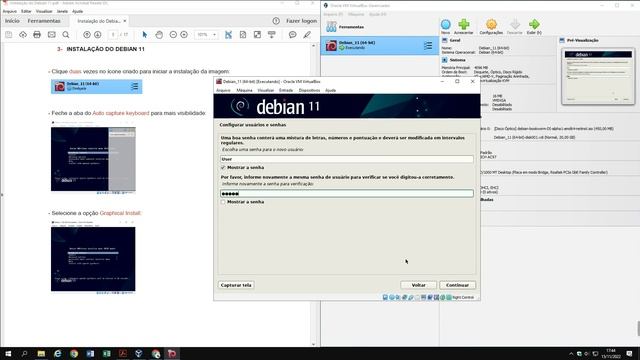Go to previous page with up arrow
This screenshot has width=640, height=360.
pyautogui.click(x=87, y=35)
